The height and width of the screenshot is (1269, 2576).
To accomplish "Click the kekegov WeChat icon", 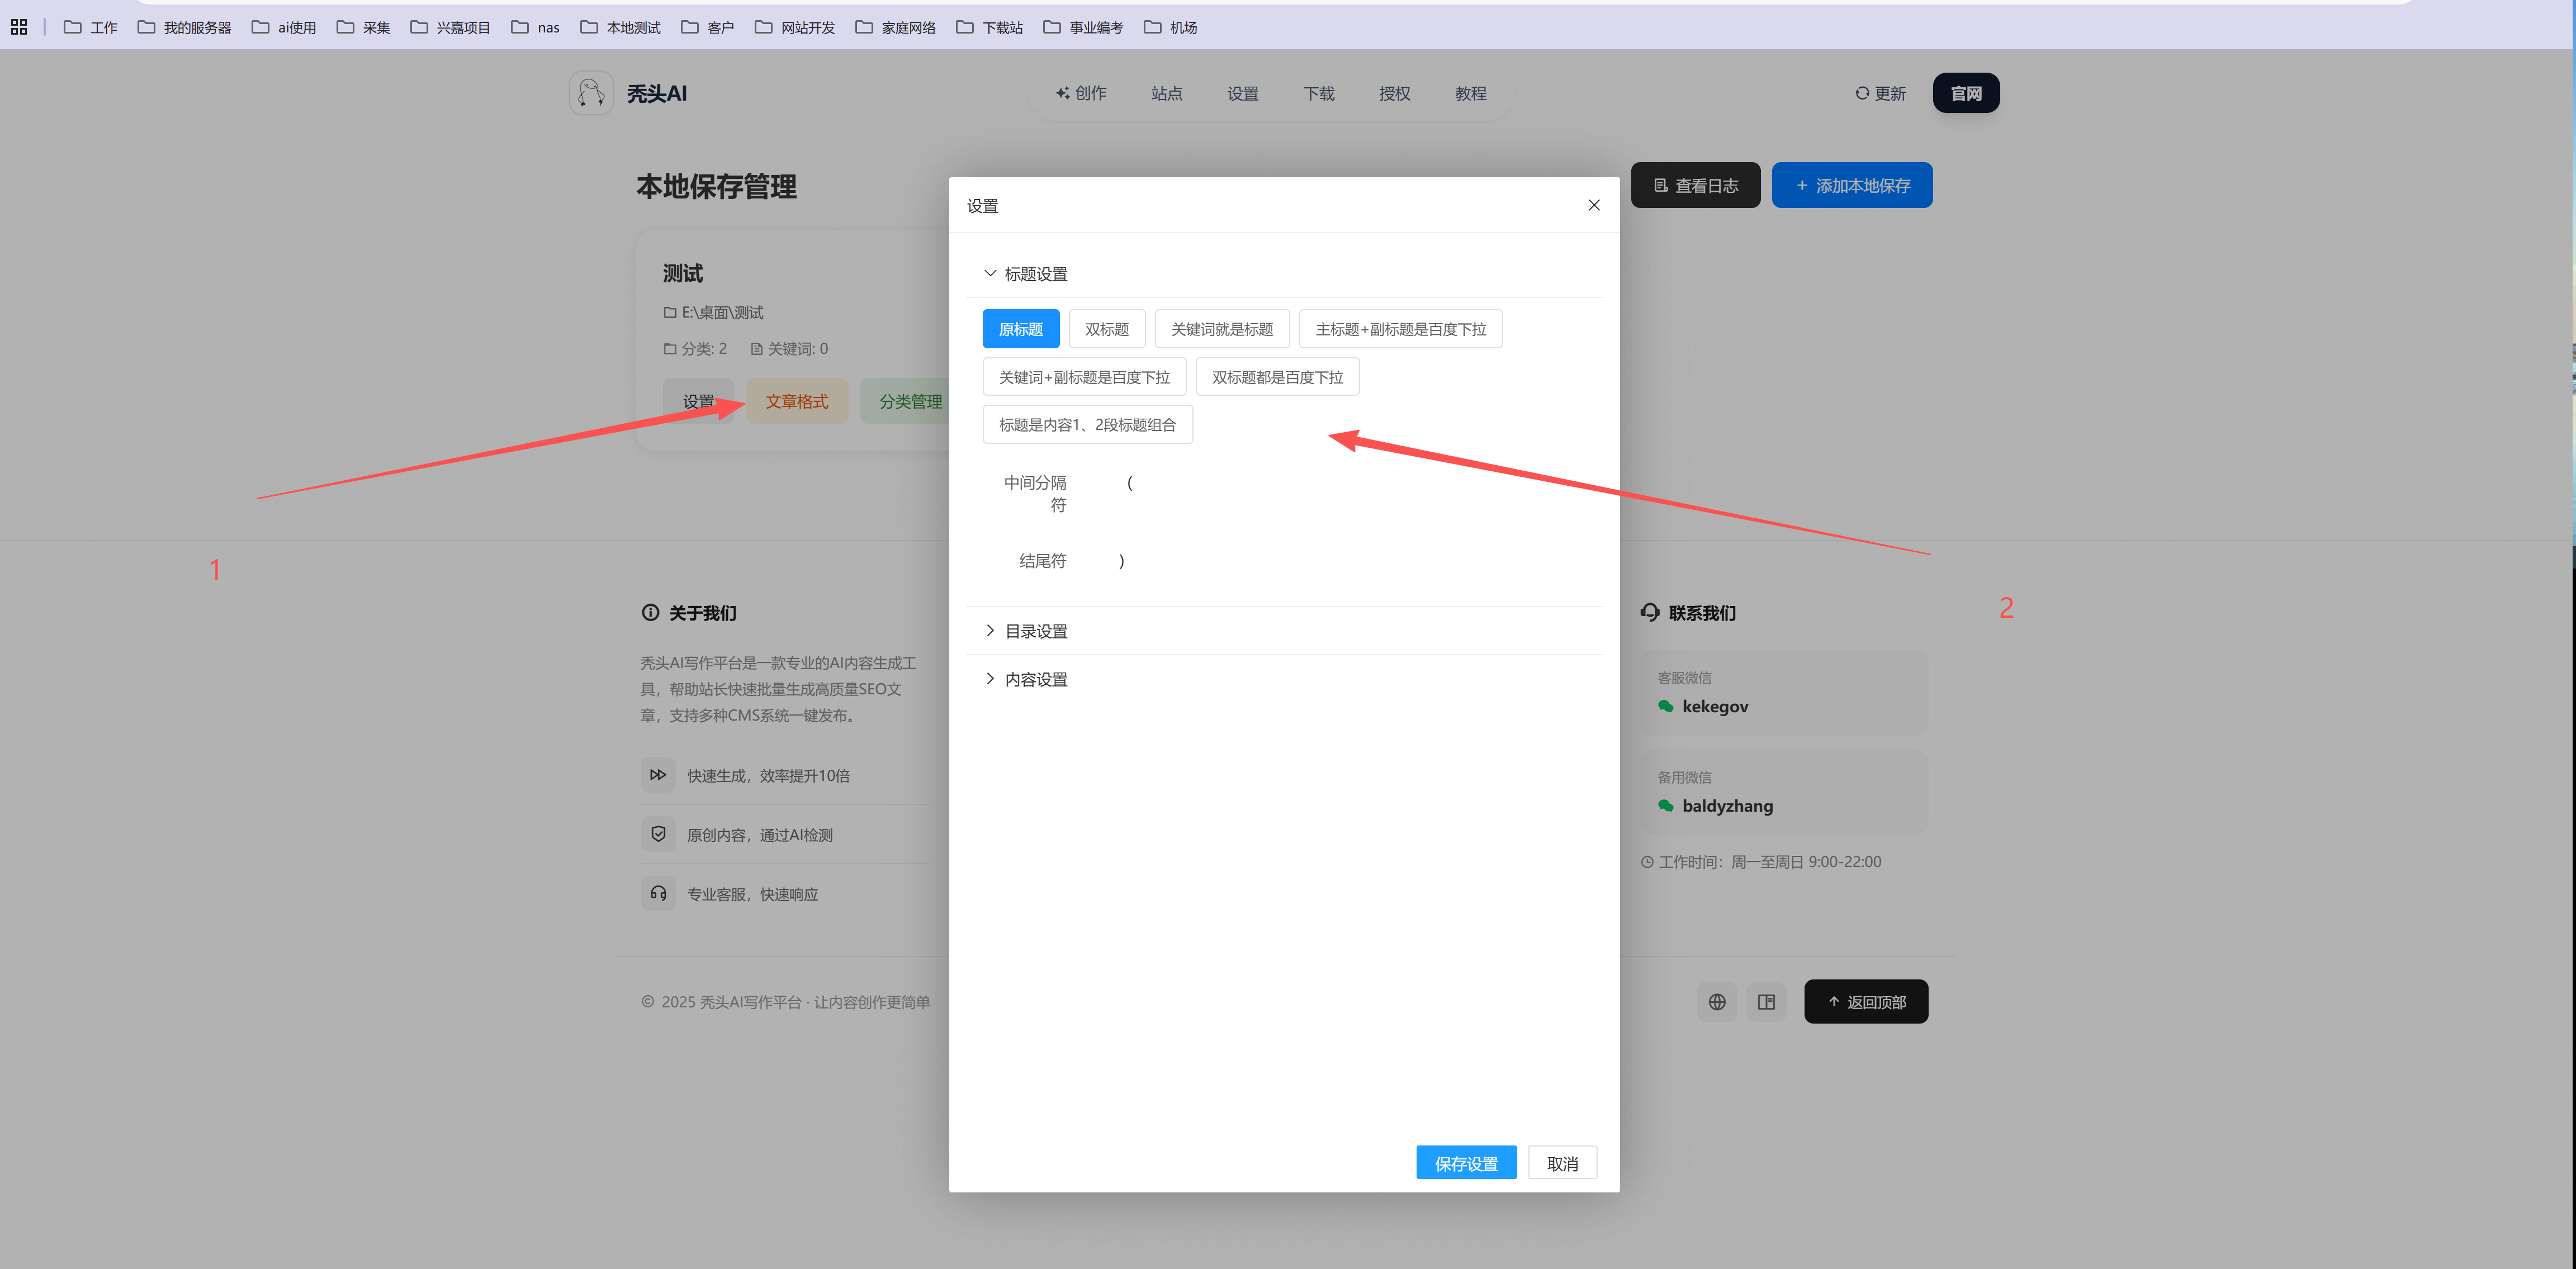I will coord(1666,706).
